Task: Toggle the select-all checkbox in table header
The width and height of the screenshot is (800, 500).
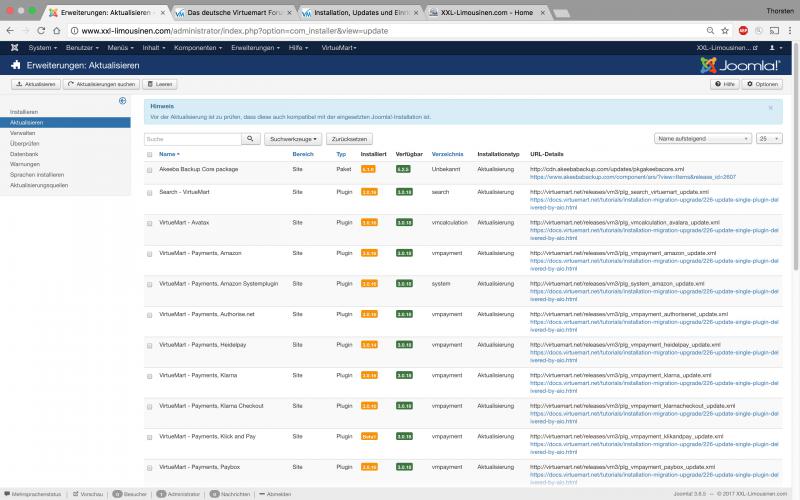Action: click(150, 155)
